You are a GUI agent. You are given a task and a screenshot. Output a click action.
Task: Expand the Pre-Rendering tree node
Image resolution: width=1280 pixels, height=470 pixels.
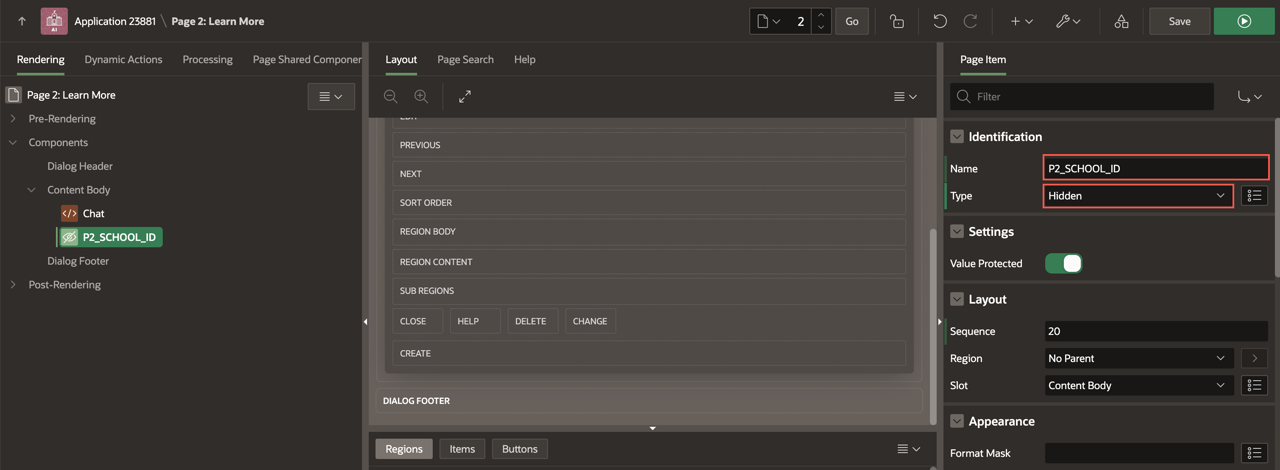pos(13,119)
